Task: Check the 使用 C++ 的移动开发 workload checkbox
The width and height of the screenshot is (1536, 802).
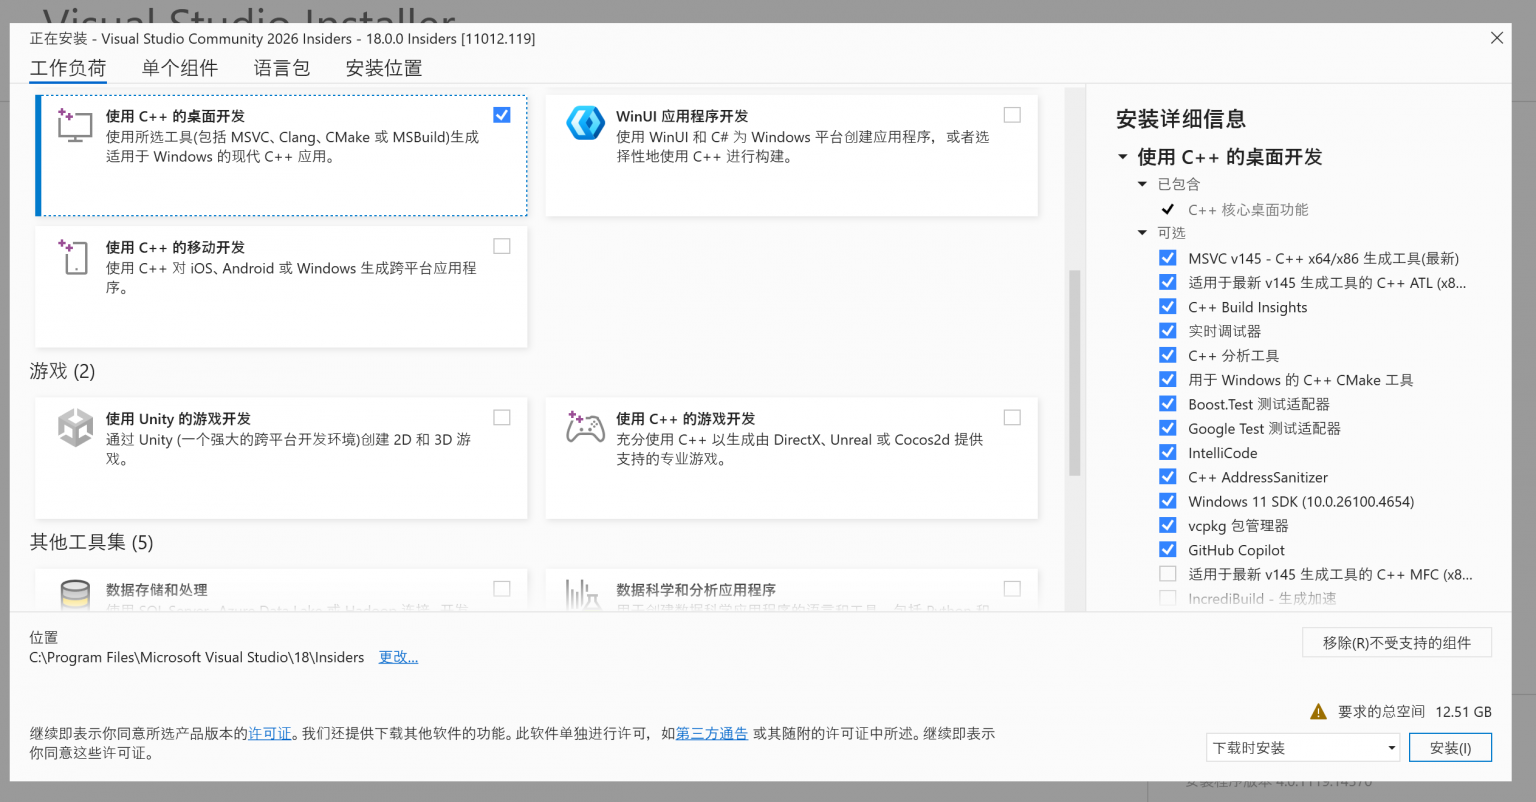Action: pos(502,246)
